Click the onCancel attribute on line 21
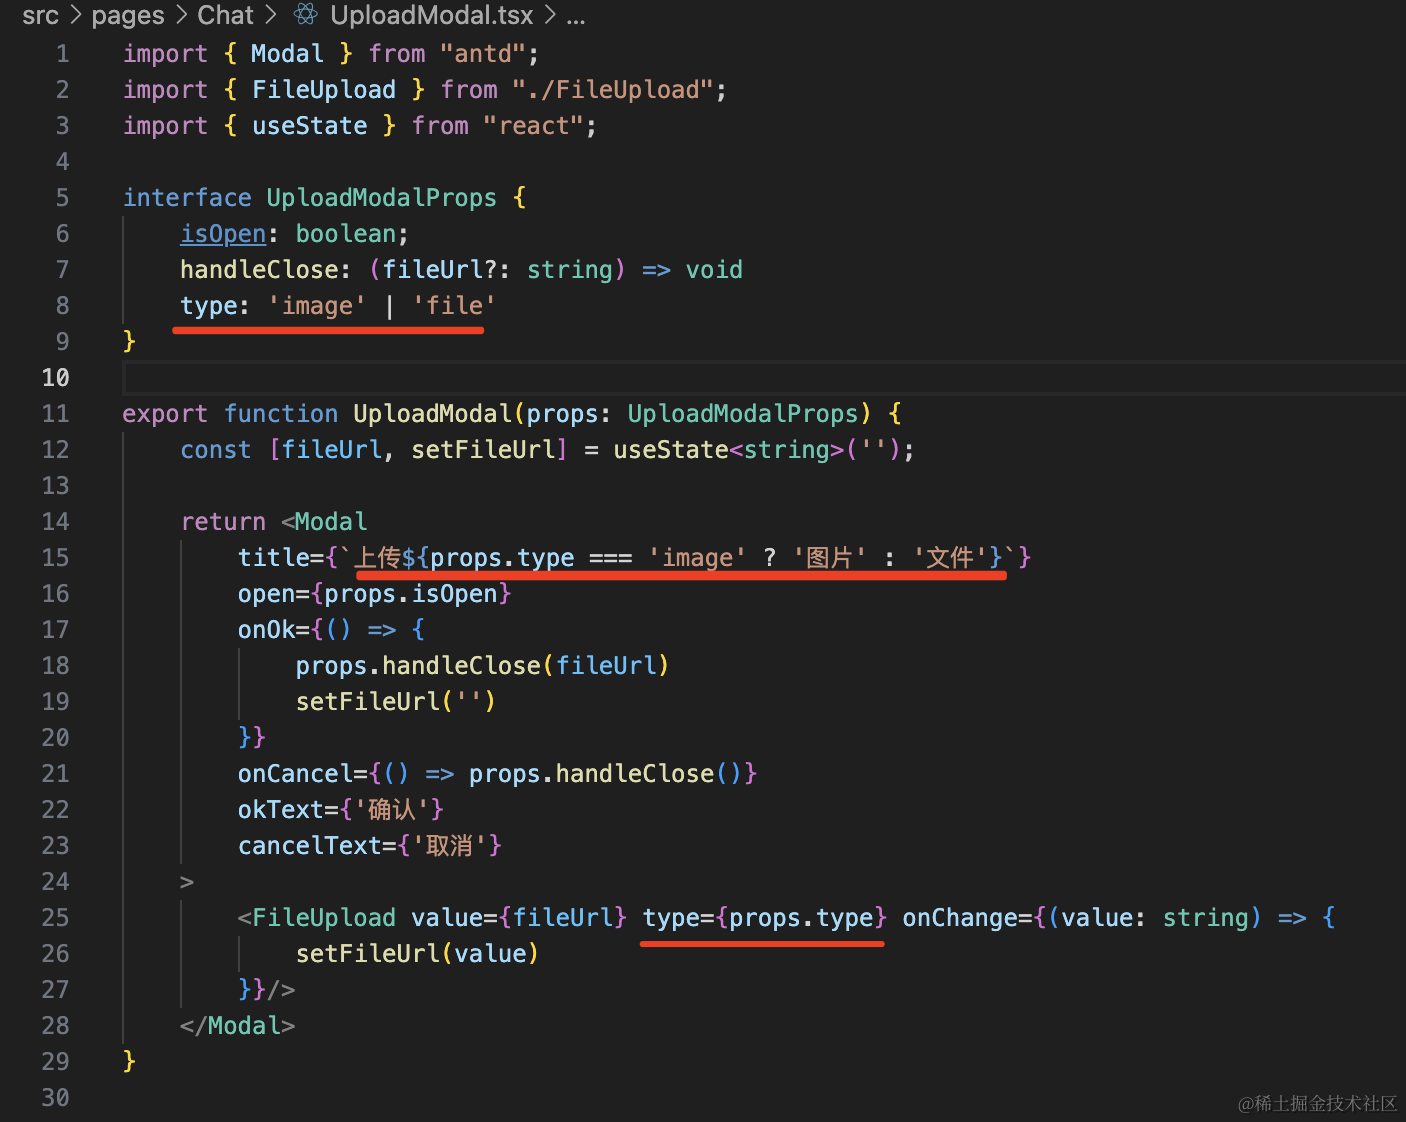The width and height of the screenshot is (1406, 1122). point(294,774)
